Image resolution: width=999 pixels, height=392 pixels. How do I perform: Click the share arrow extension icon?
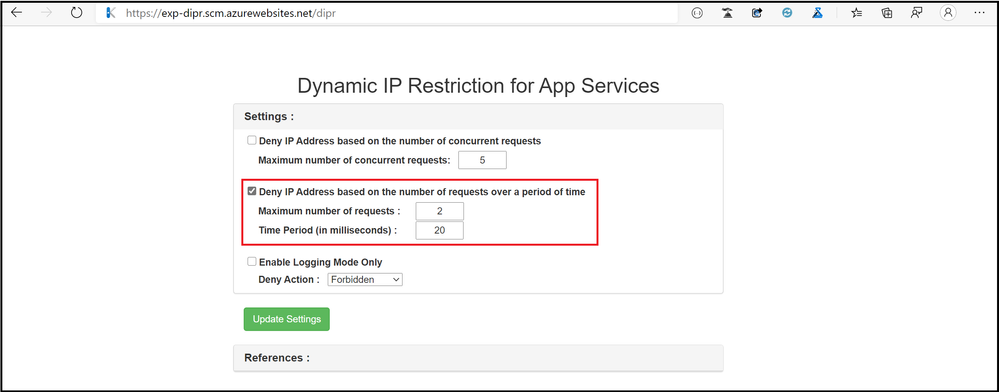pyautogui.click(x=757, y=13)
